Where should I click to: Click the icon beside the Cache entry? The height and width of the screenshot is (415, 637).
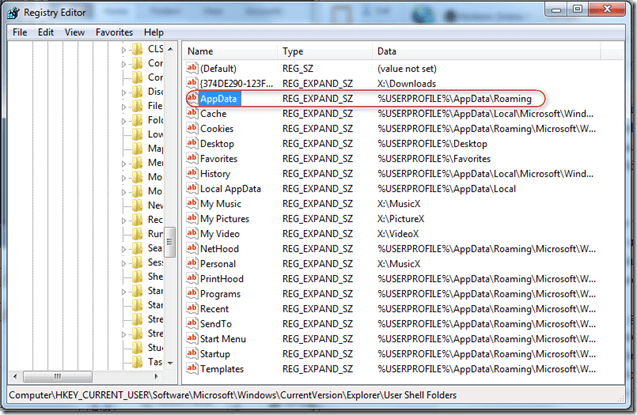(193, 113)
